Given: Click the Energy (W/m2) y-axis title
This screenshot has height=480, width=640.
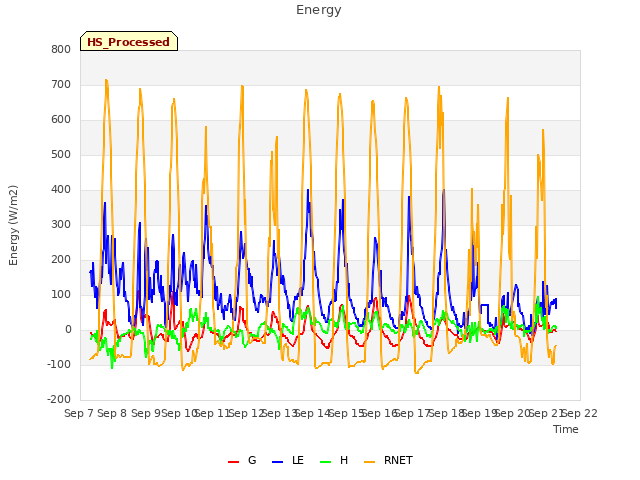Looking at the screenshot, I should click(x=13, y=225).
